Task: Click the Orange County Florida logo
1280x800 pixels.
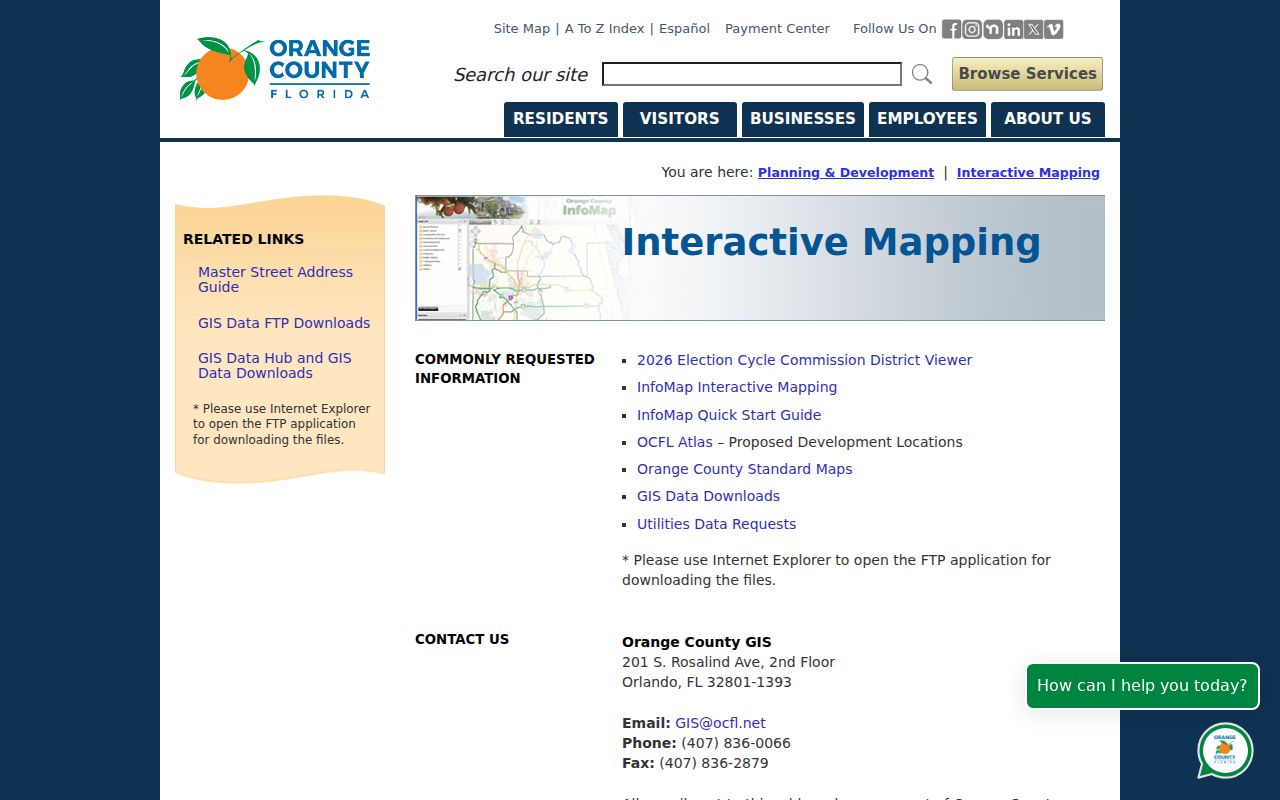Action: [275, 69]
